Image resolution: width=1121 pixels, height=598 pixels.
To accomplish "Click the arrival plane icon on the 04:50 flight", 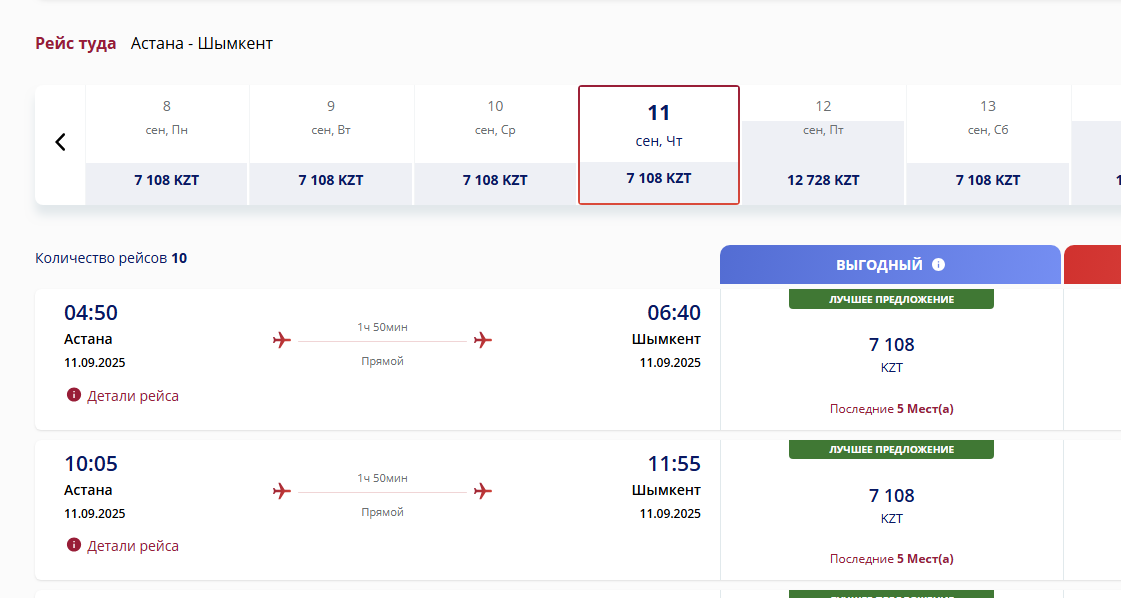I will point(483,341).
